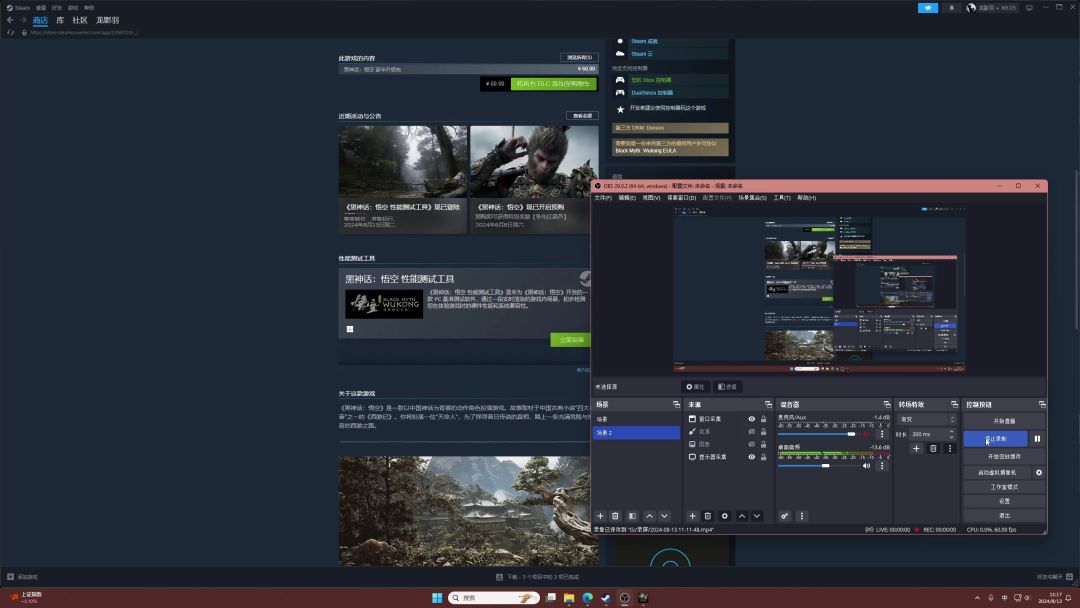Open source properties gear icon
The width and height of the screenshot is (1080, 608).
[725, 516]
